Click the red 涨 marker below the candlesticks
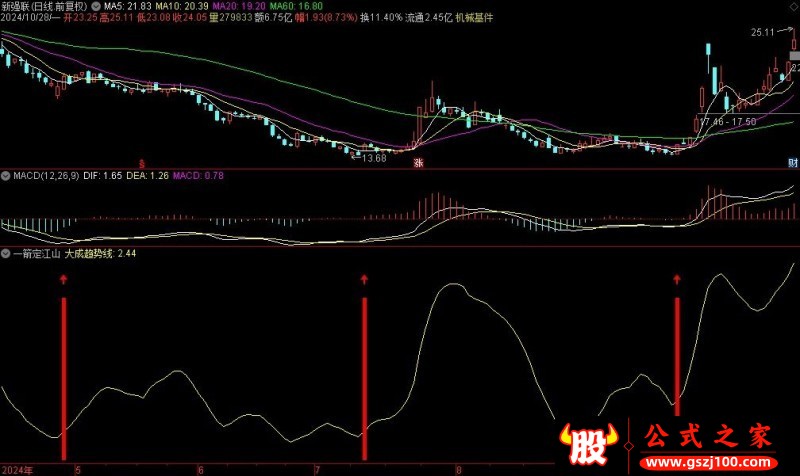Image resolution: width=800 pixels, height=476 pixels. [418, 163]
